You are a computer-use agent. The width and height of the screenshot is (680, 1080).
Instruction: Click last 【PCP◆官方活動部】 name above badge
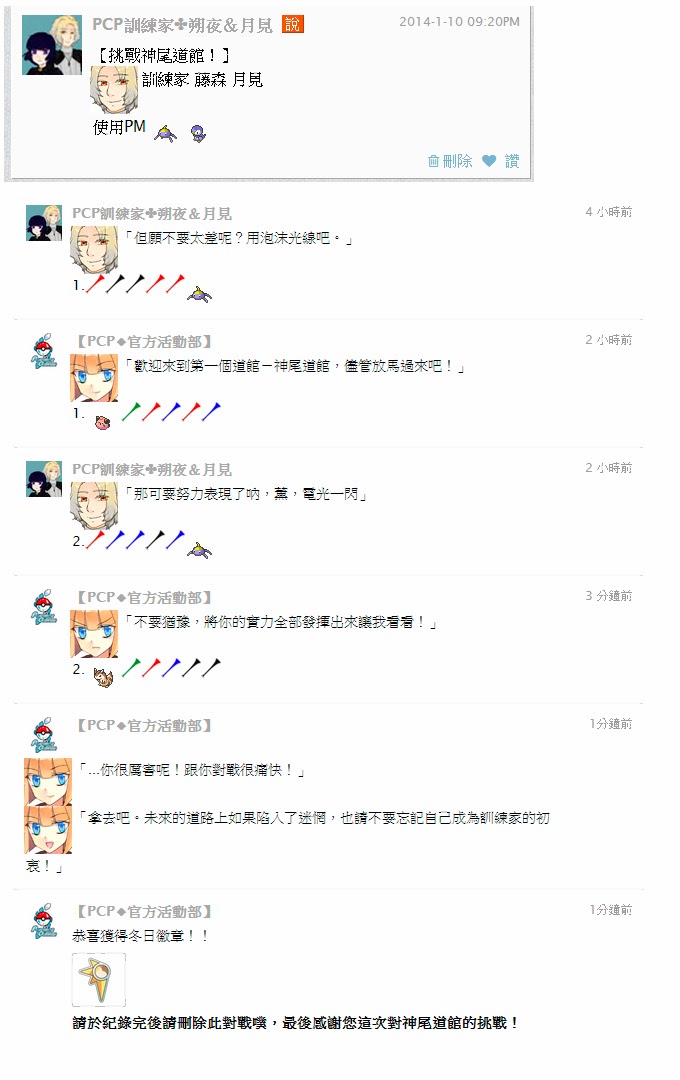141,911
